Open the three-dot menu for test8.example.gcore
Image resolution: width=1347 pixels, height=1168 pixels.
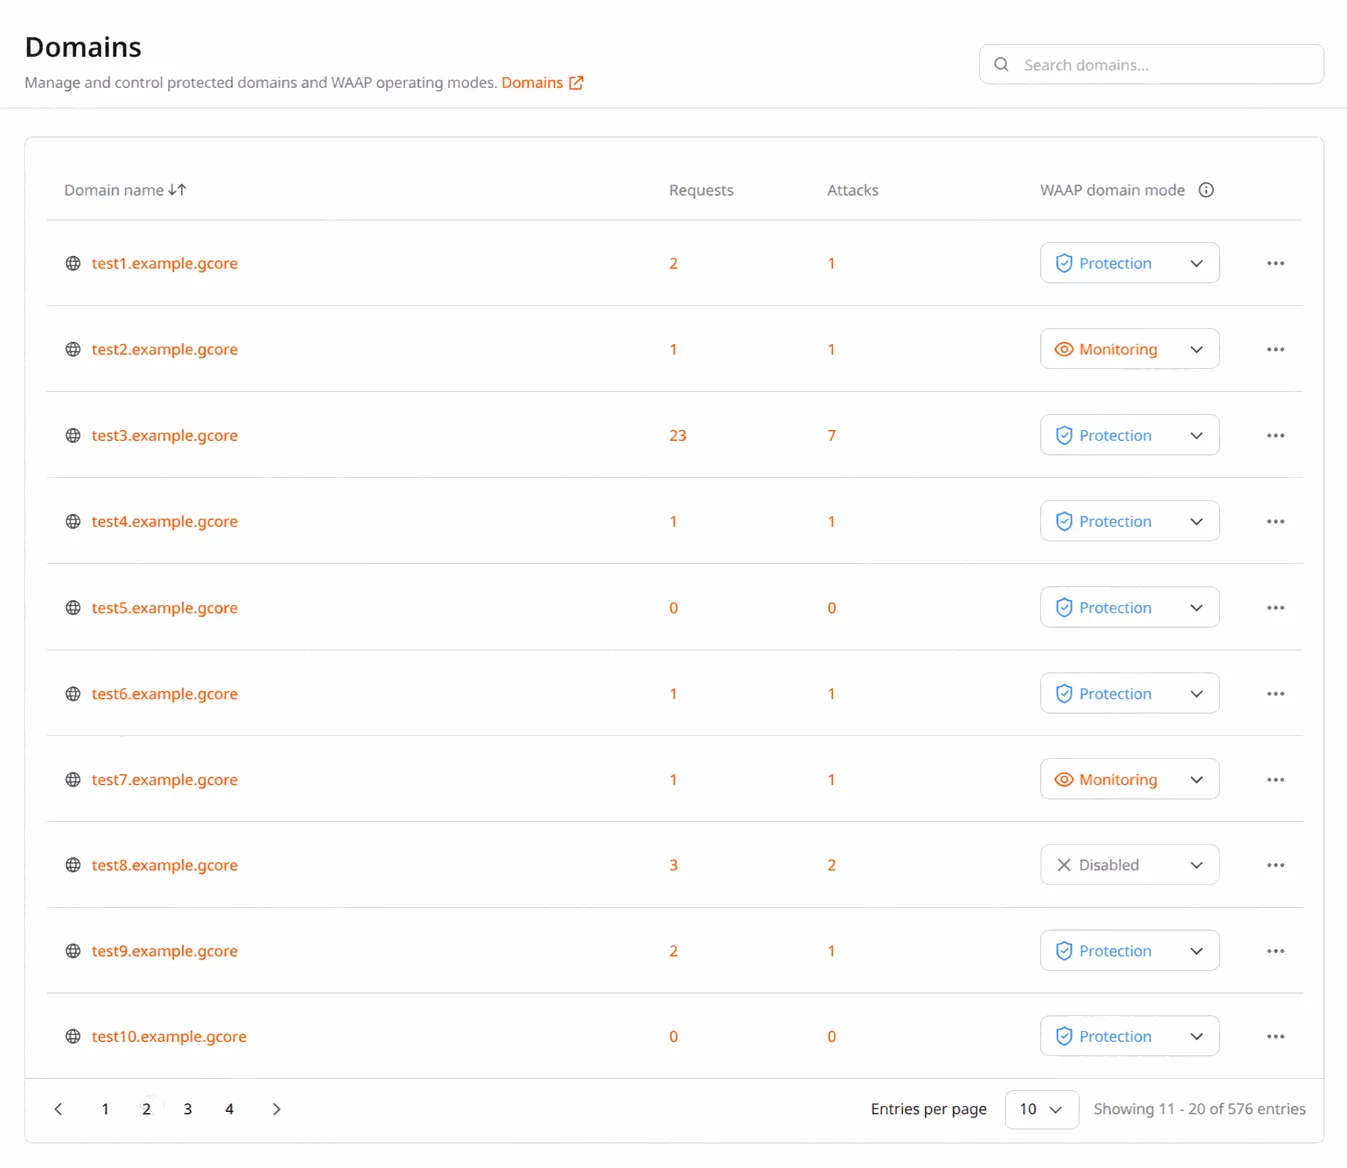click(1275, 865)
